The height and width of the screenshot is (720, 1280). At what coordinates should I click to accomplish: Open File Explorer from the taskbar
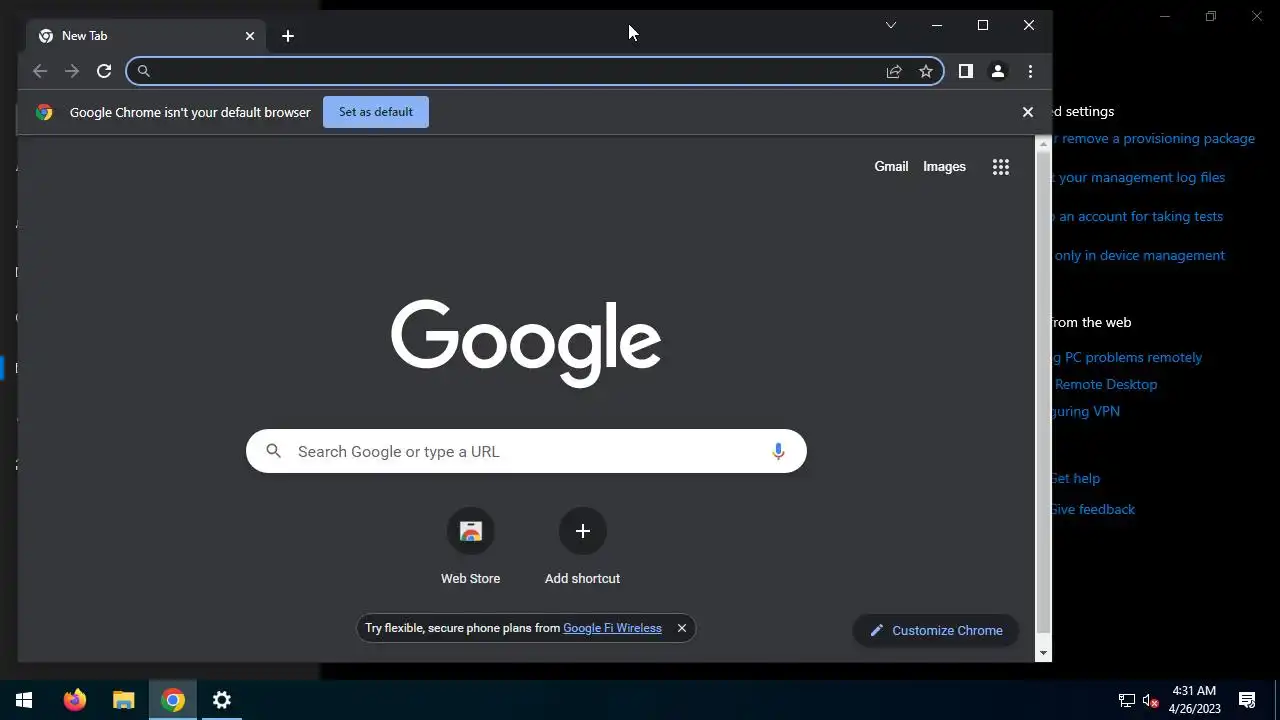coord(124,700)
